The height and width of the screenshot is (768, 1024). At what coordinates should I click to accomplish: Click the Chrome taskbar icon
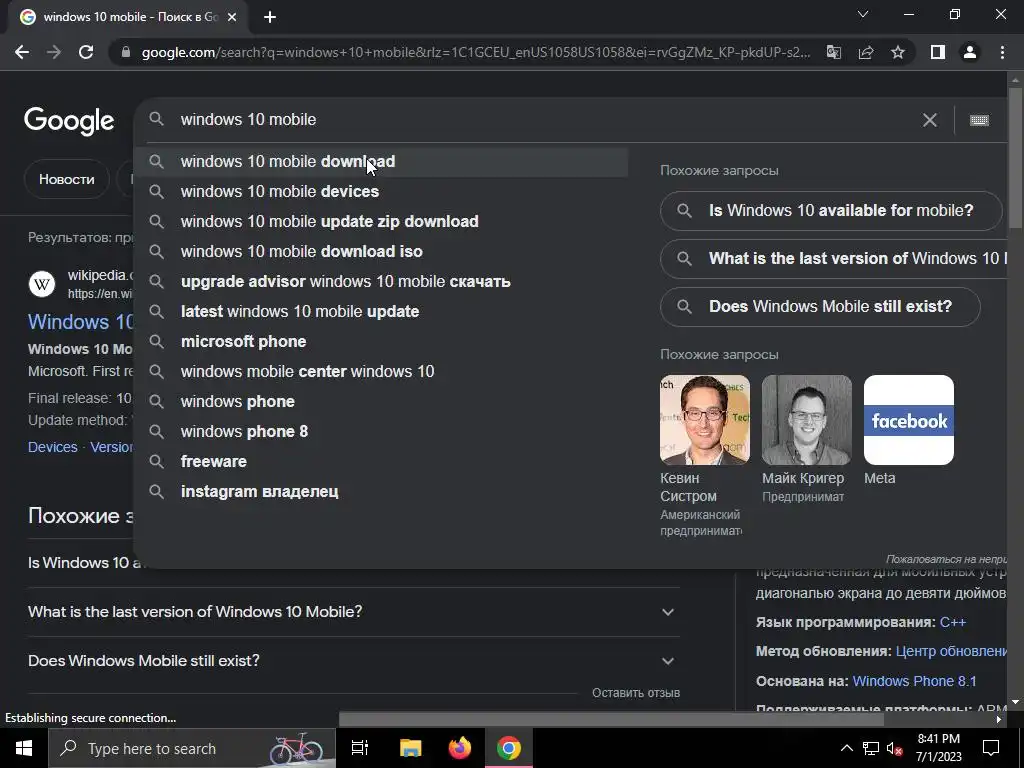(509, 748)
